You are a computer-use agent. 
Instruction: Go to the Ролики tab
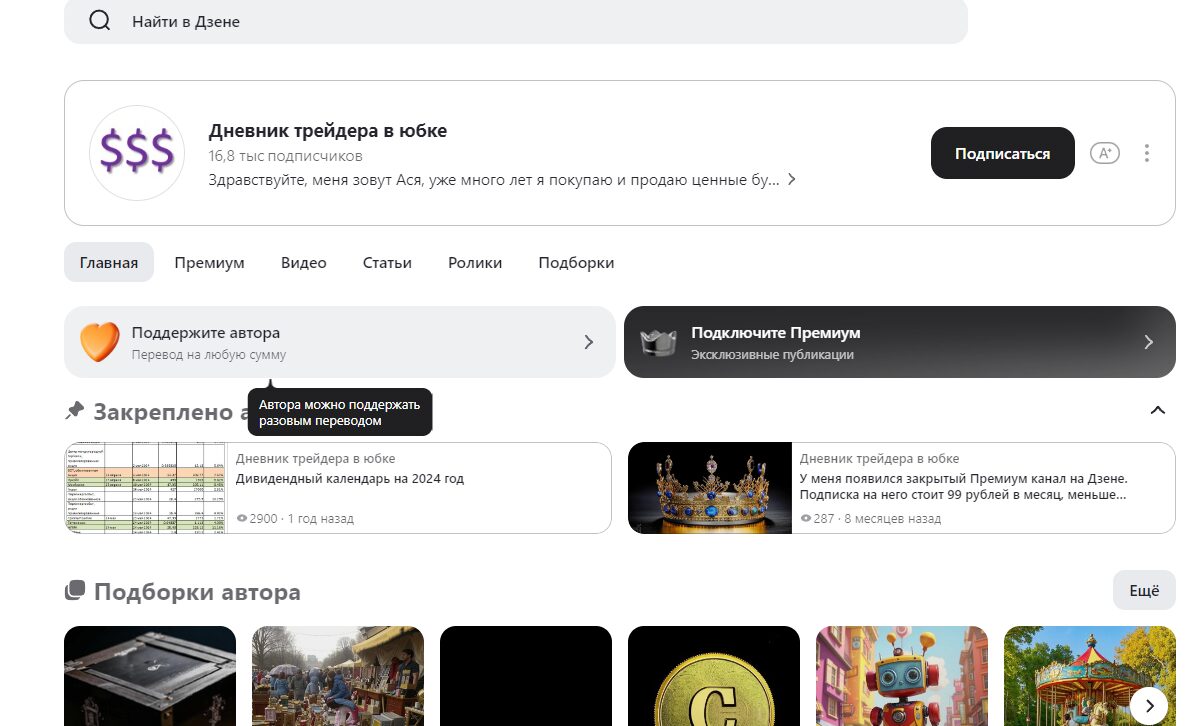[x=475, y=262]
